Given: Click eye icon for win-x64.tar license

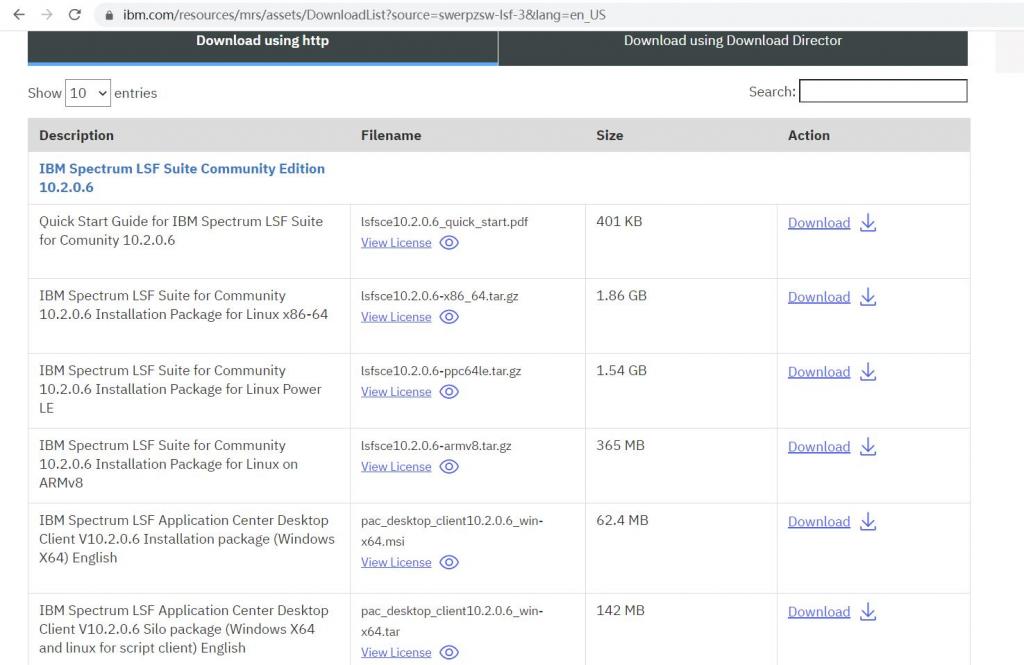Looking at the screenshot, I should point(449,653).
